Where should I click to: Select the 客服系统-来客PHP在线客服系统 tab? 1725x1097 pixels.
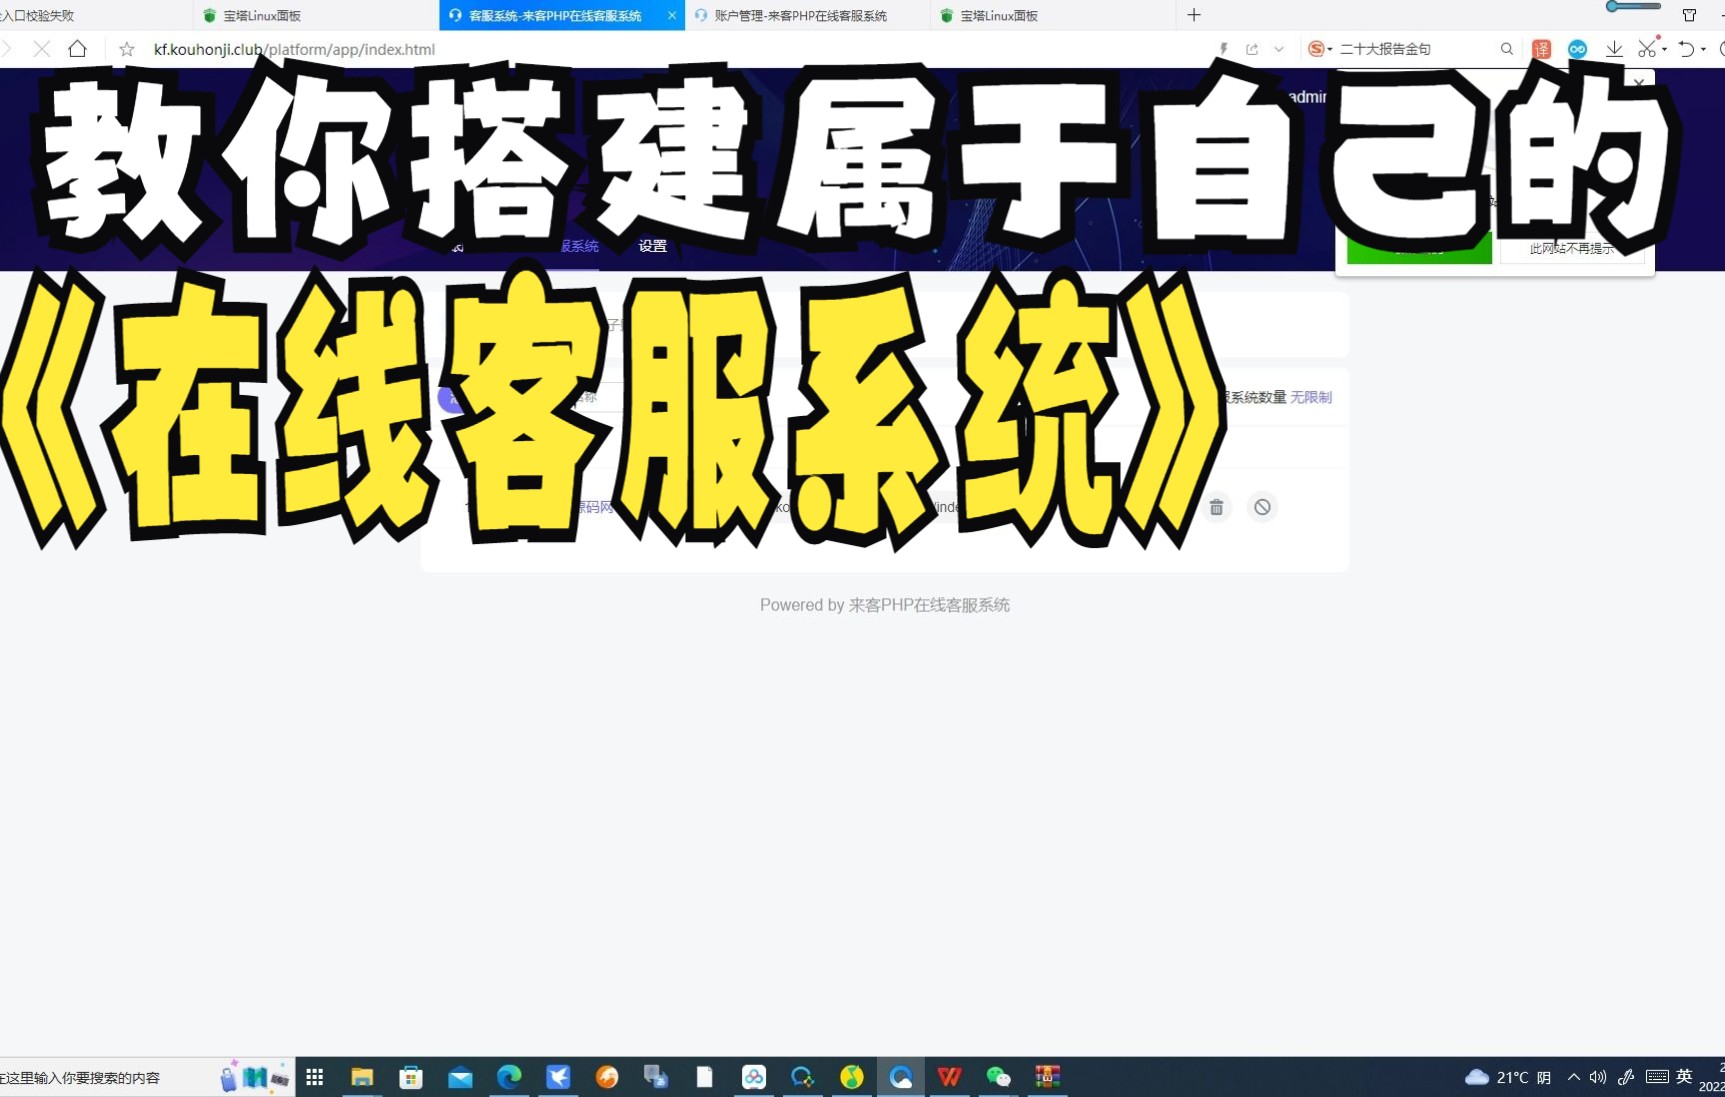coord(555,15)
